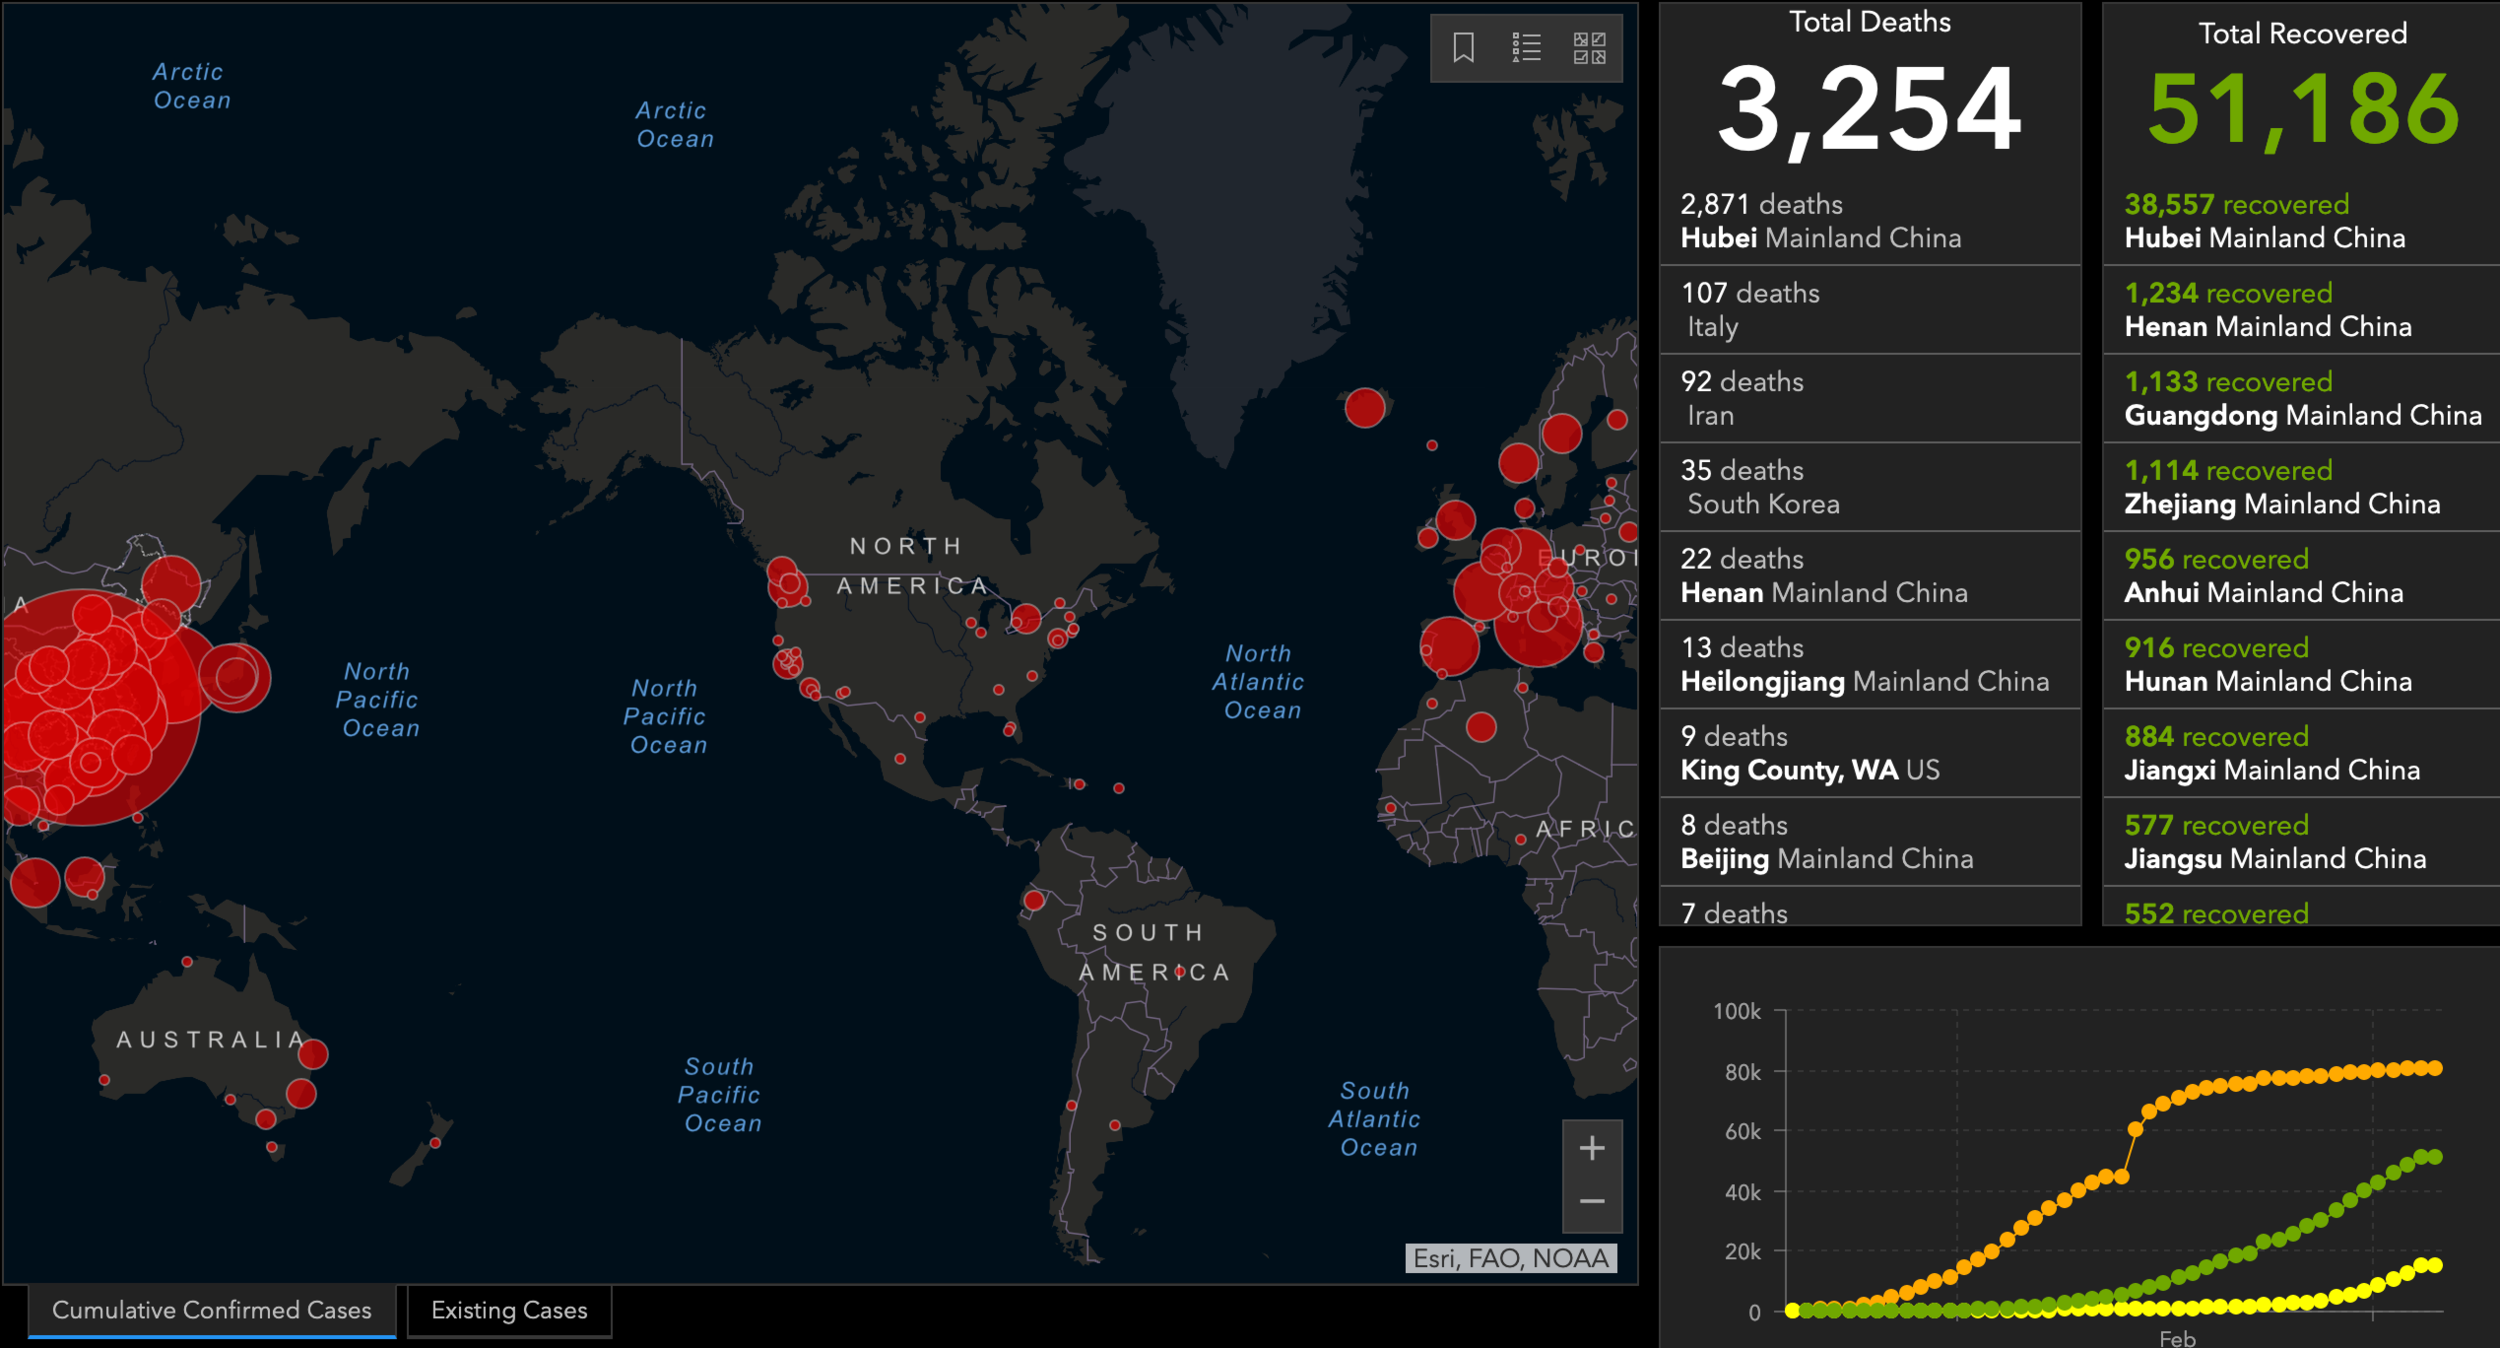This screenshot has width=2500, height=1348.
Task: Click the Ecuador case circle marker
Action: point(1034,901)
